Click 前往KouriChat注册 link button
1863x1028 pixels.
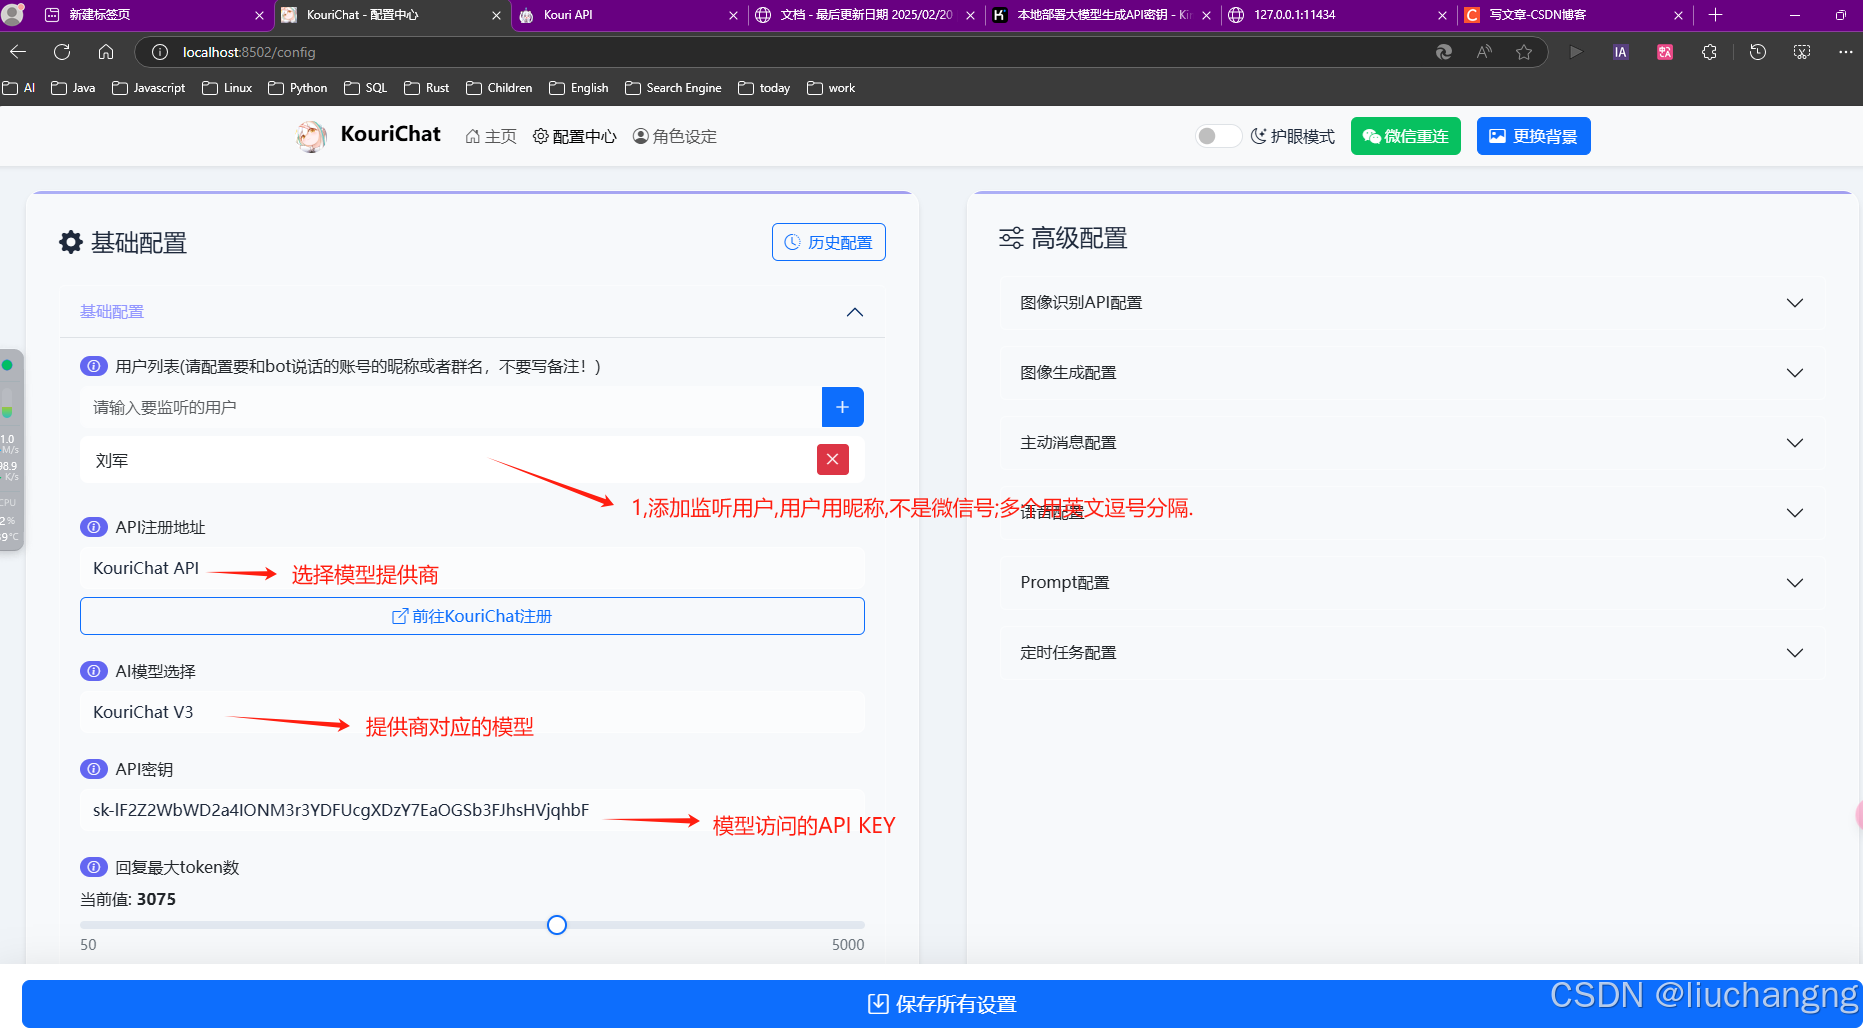tap(472, 616)
